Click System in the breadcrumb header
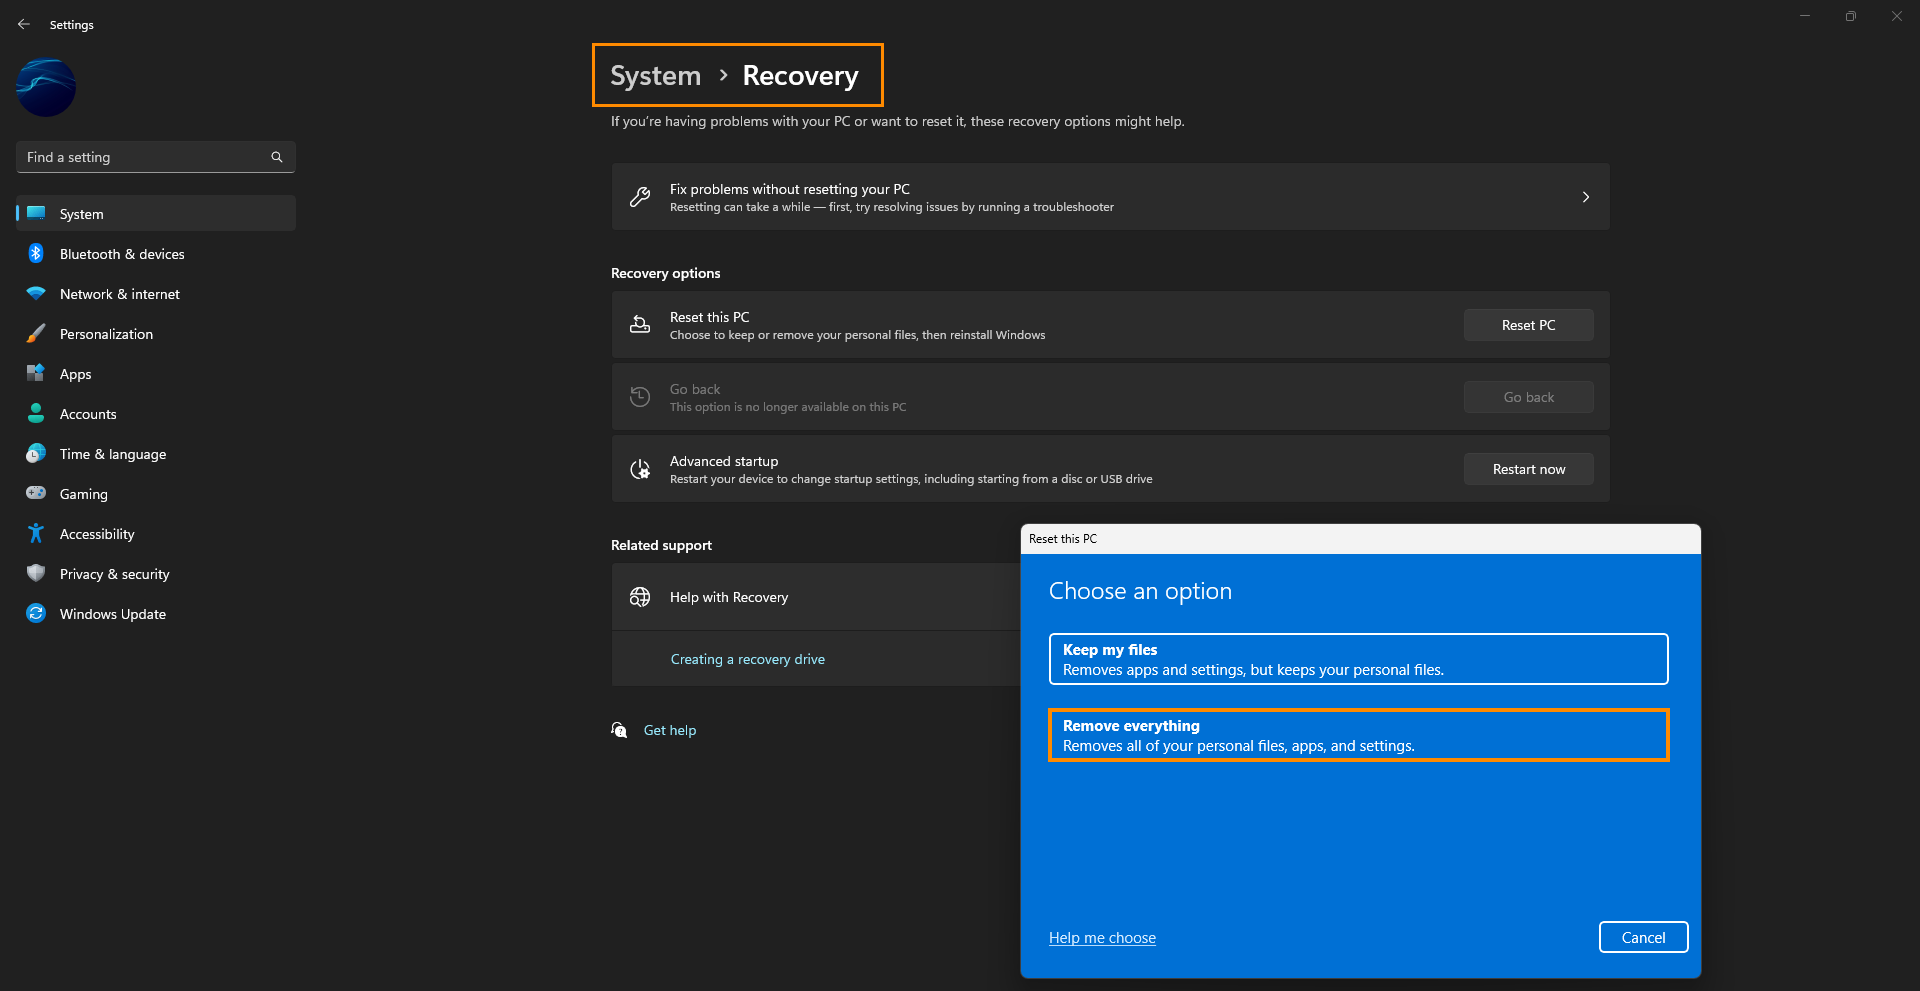This screenshot has width=1920, height=991. click(655, 76)
